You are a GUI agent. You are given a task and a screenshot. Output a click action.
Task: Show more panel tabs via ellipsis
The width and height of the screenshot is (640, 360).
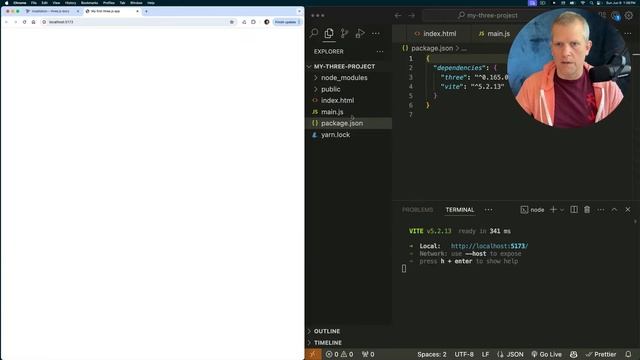[489, 210]
